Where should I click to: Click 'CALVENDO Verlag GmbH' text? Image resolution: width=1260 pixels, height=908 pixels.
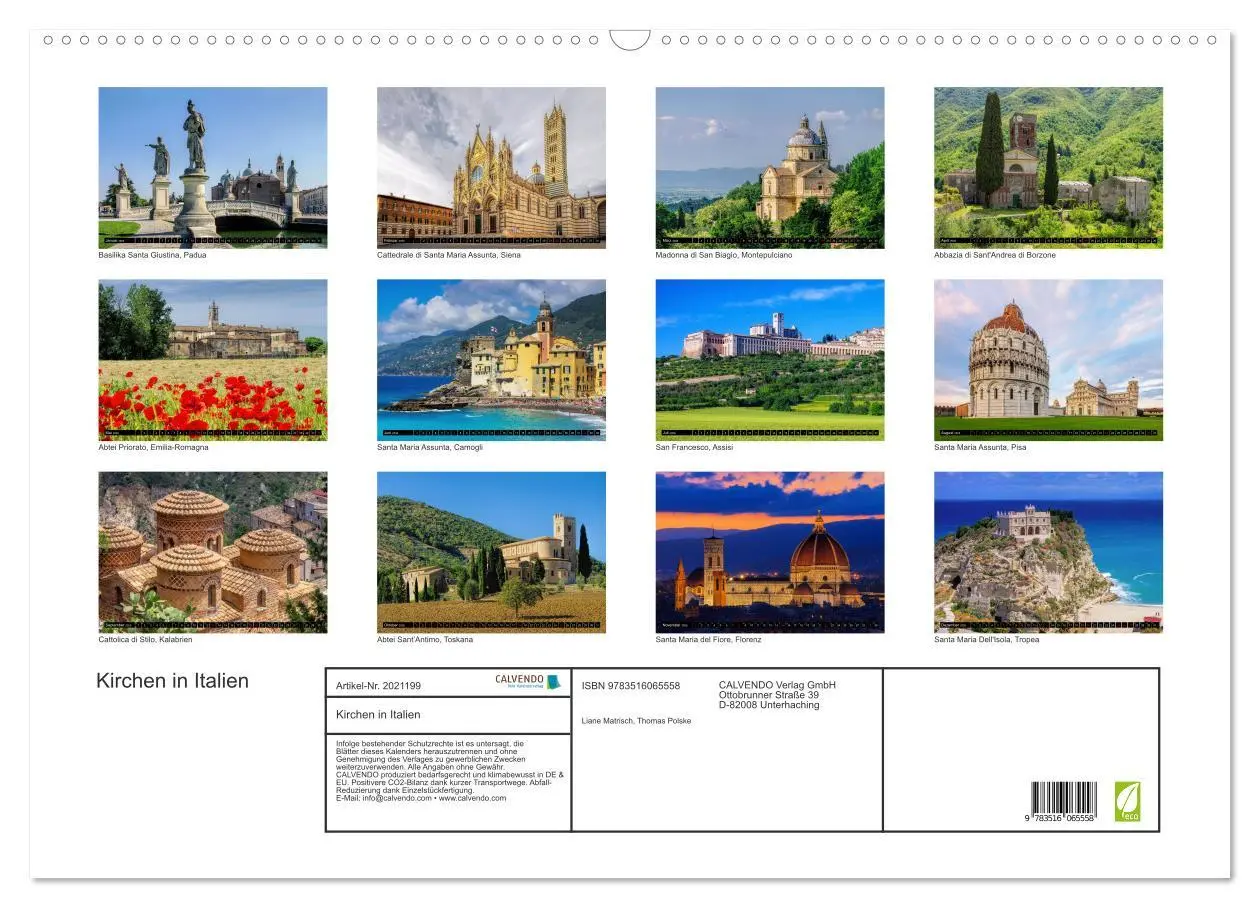[777, 685]
